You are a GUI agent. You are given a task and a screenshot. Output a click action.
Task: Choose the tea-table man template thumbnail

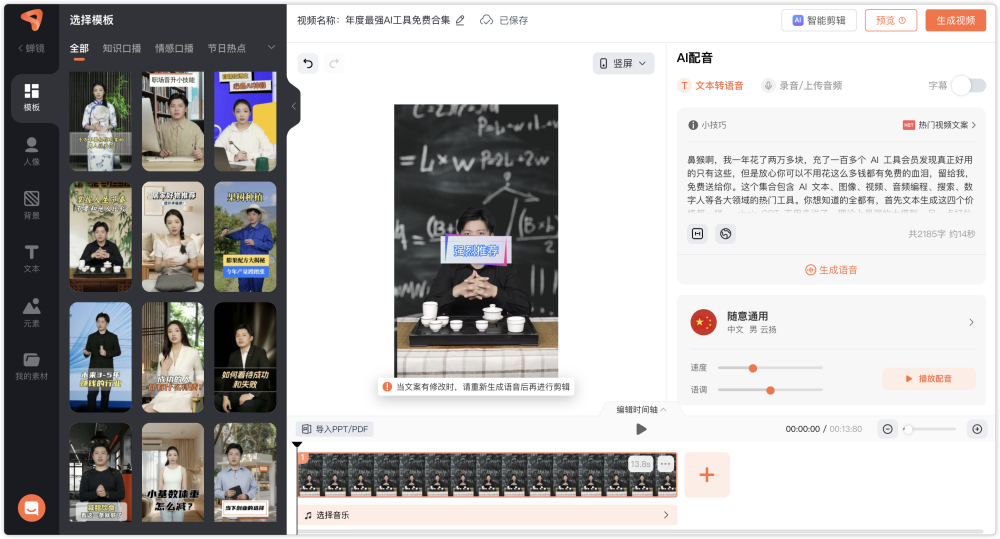[100, 237]
